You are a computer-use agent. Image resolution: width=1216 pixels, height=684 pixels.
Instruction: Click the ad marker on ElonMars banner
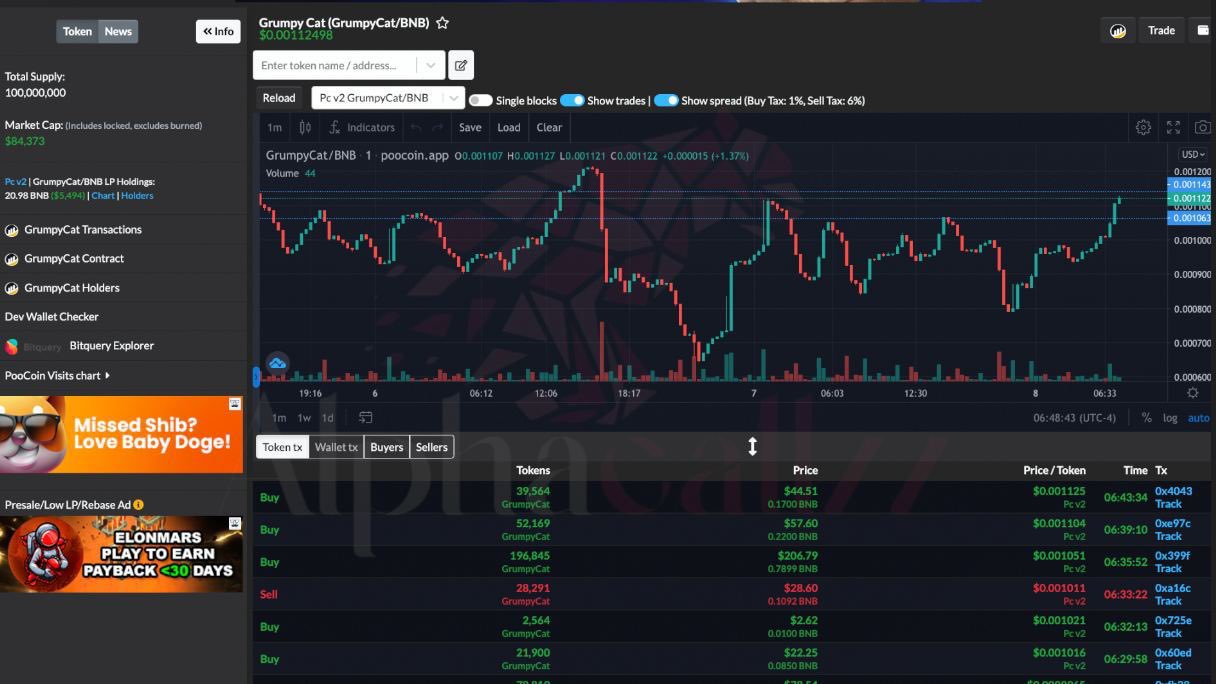point(235,523)
